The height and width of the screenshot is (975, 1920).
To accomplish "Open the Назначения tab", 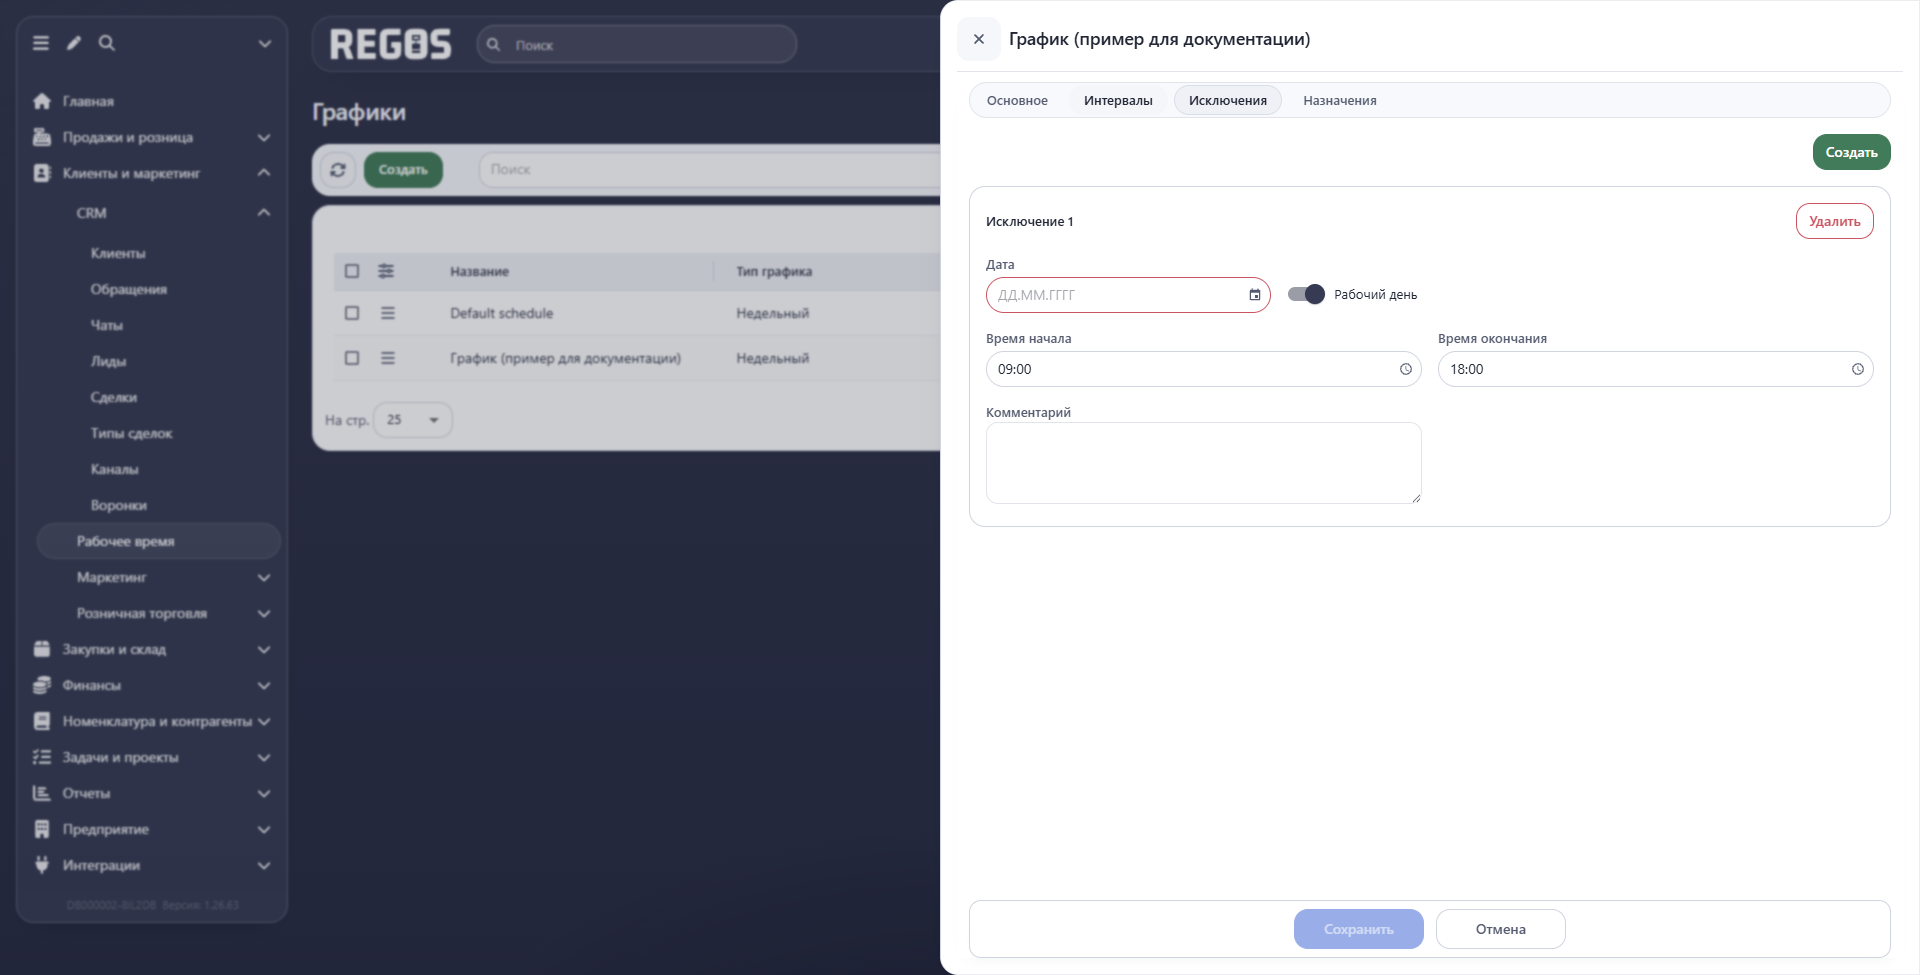I will click(1340, 100).
